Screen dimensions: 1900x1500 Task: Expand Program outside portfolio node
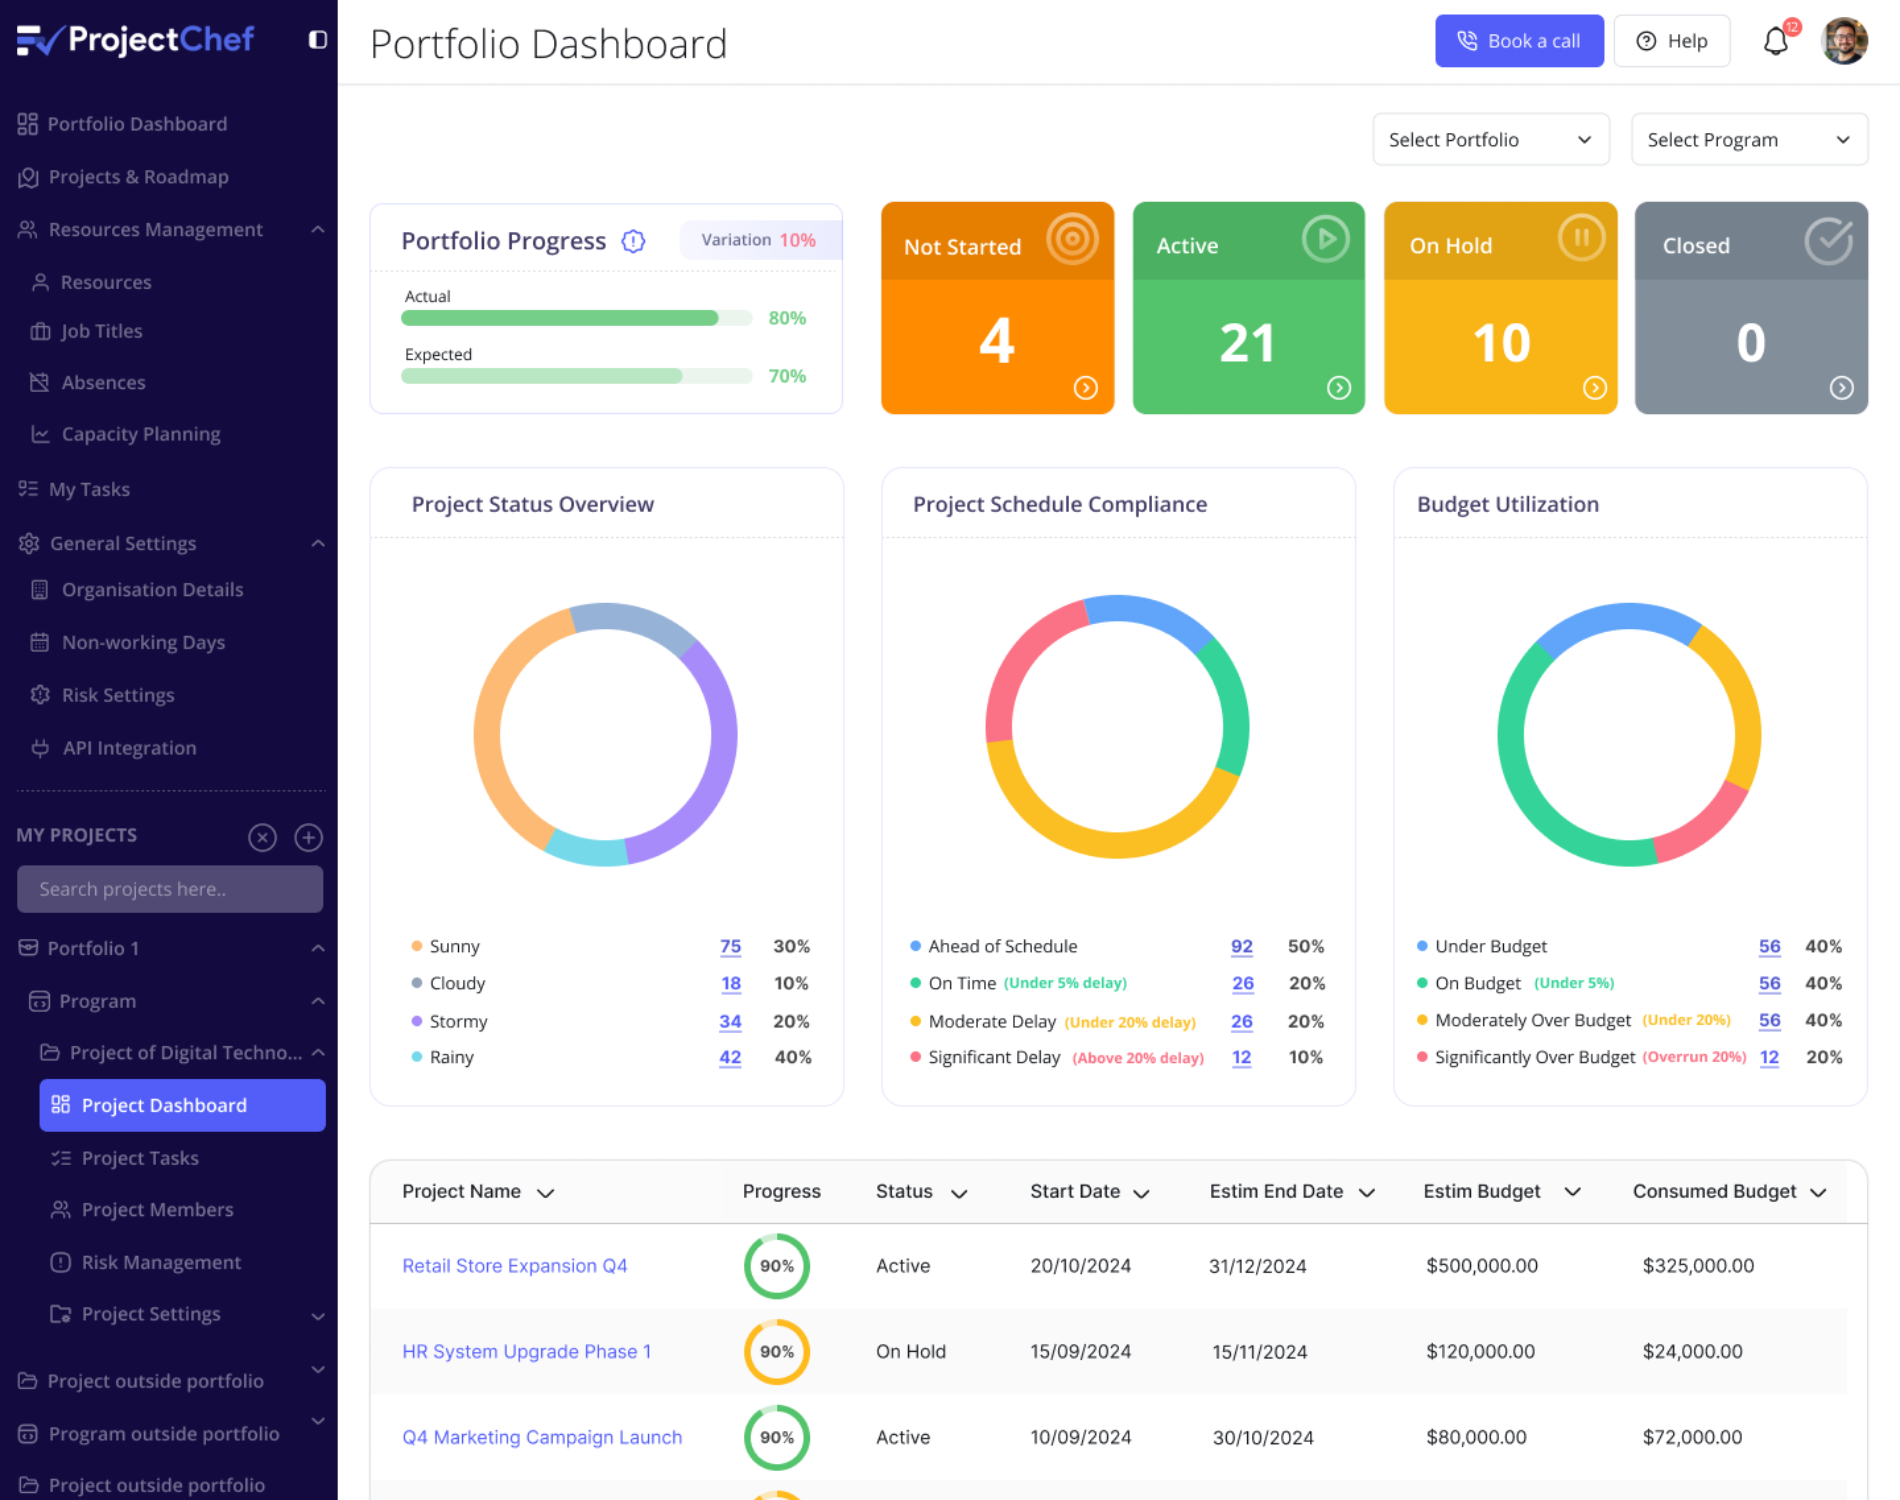(x=318, y=1422)
